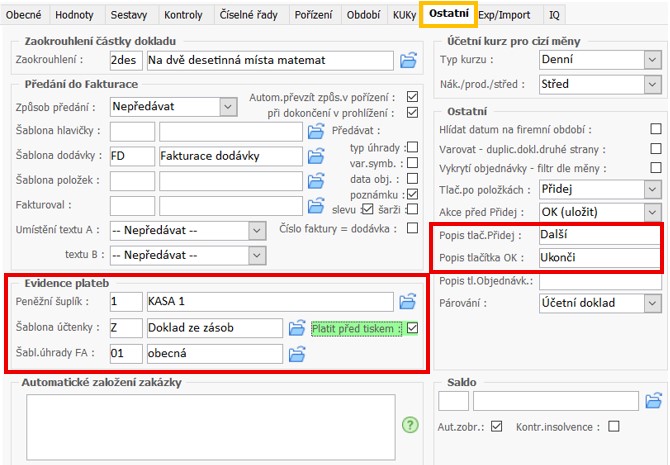Click the Popis tlačítka OK field
670x465 pixels.
point(598,257)
